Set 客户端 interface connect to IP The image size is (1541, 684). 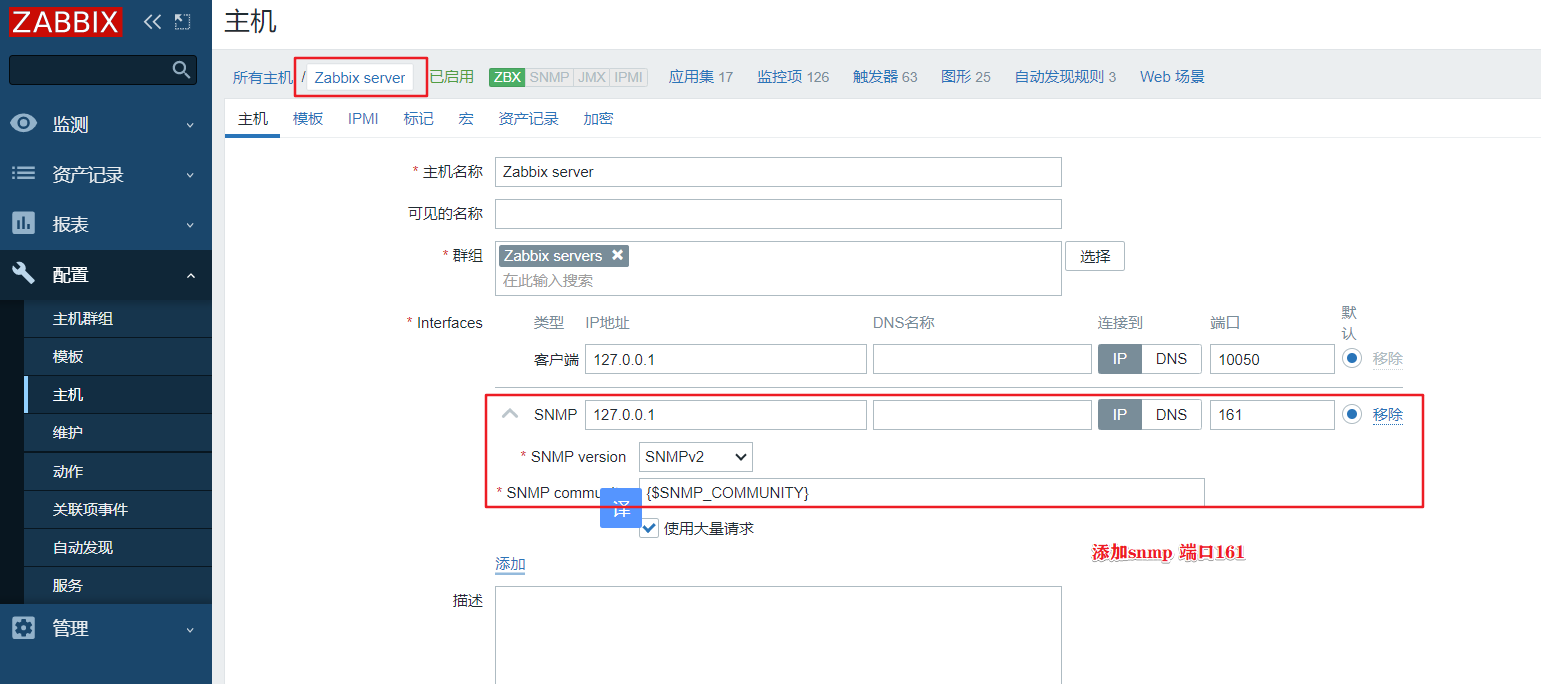click(1120, 359)
